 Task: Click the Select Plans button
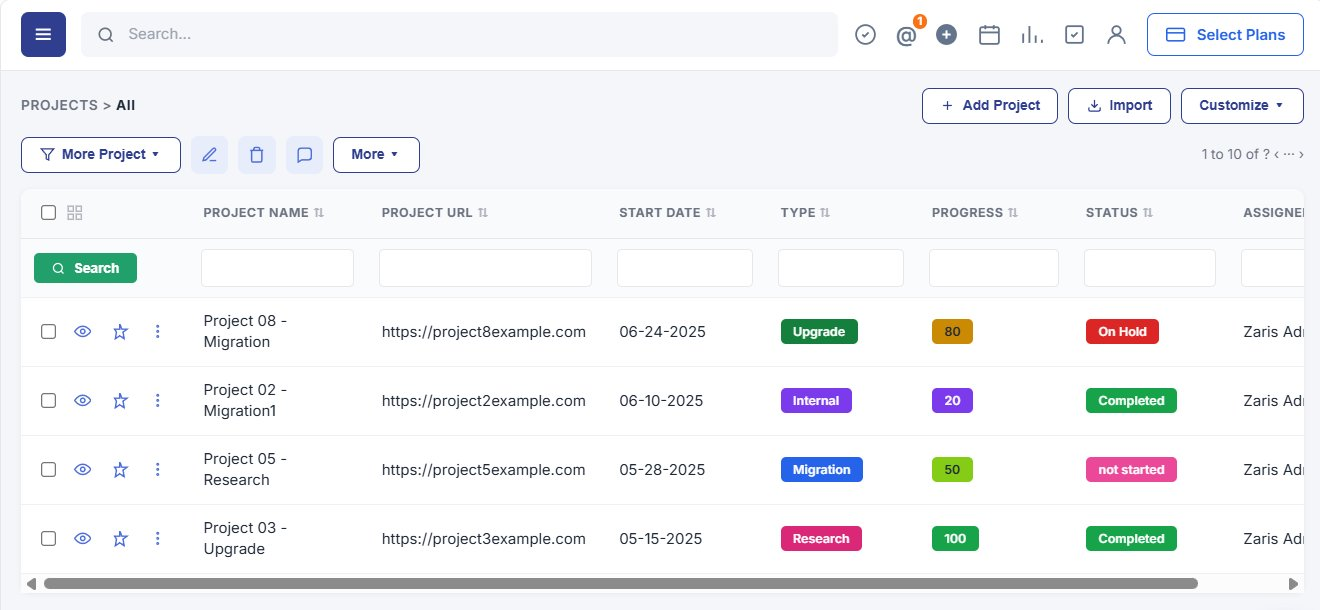[x=1225, y=35]
